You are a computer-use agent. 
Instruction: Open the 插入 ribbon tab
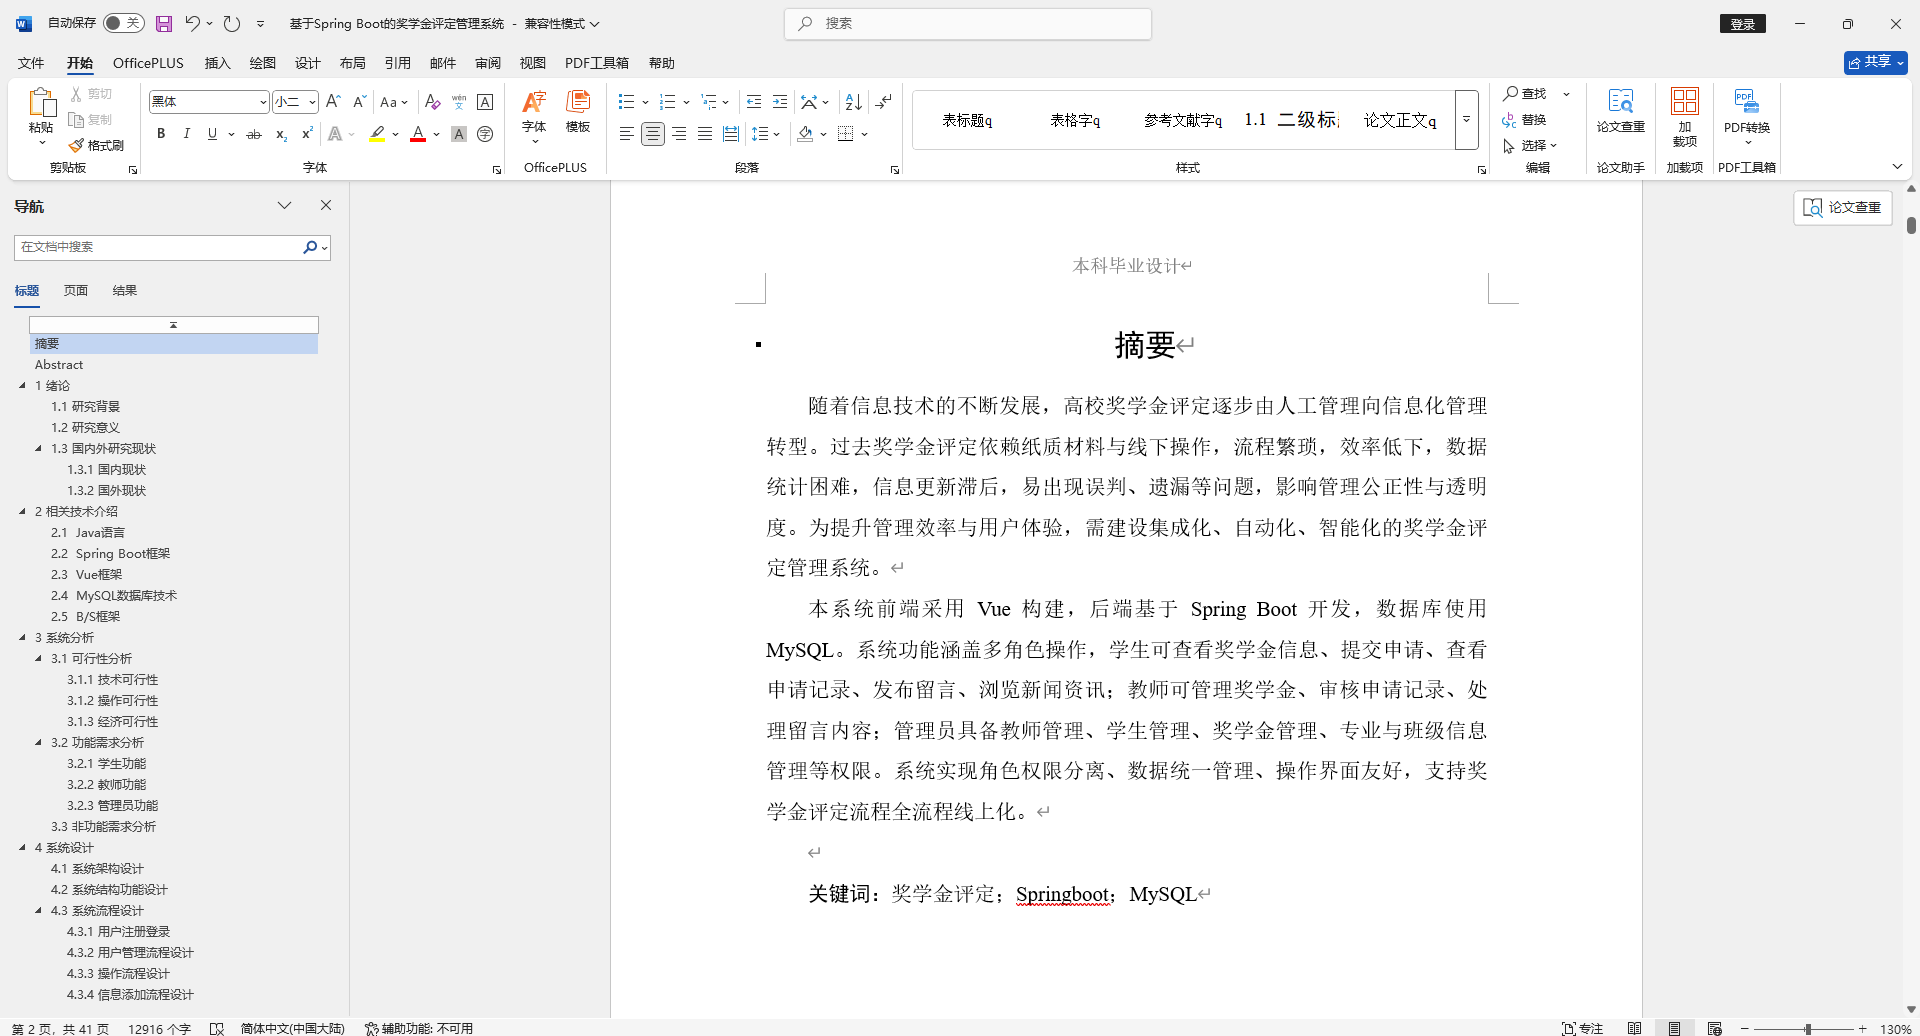(217, 62)
